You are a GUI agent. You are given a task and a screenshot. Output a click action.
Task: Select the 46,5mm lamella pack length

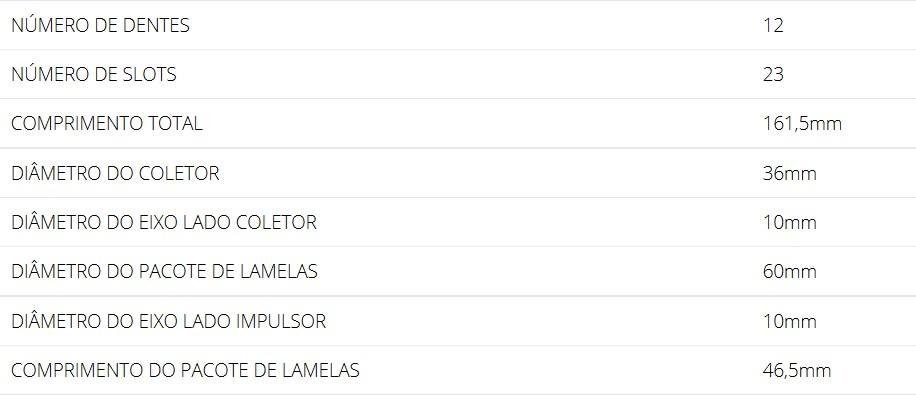(796, 370)
